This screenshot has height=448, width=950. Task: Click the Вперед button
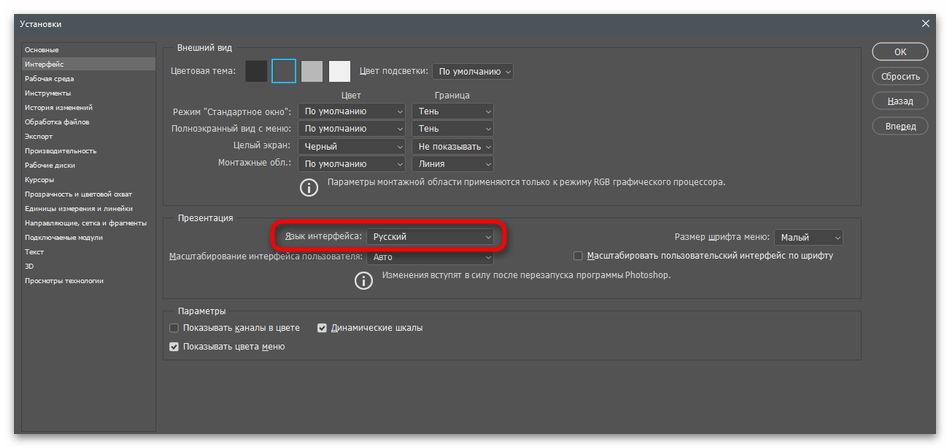900,126
